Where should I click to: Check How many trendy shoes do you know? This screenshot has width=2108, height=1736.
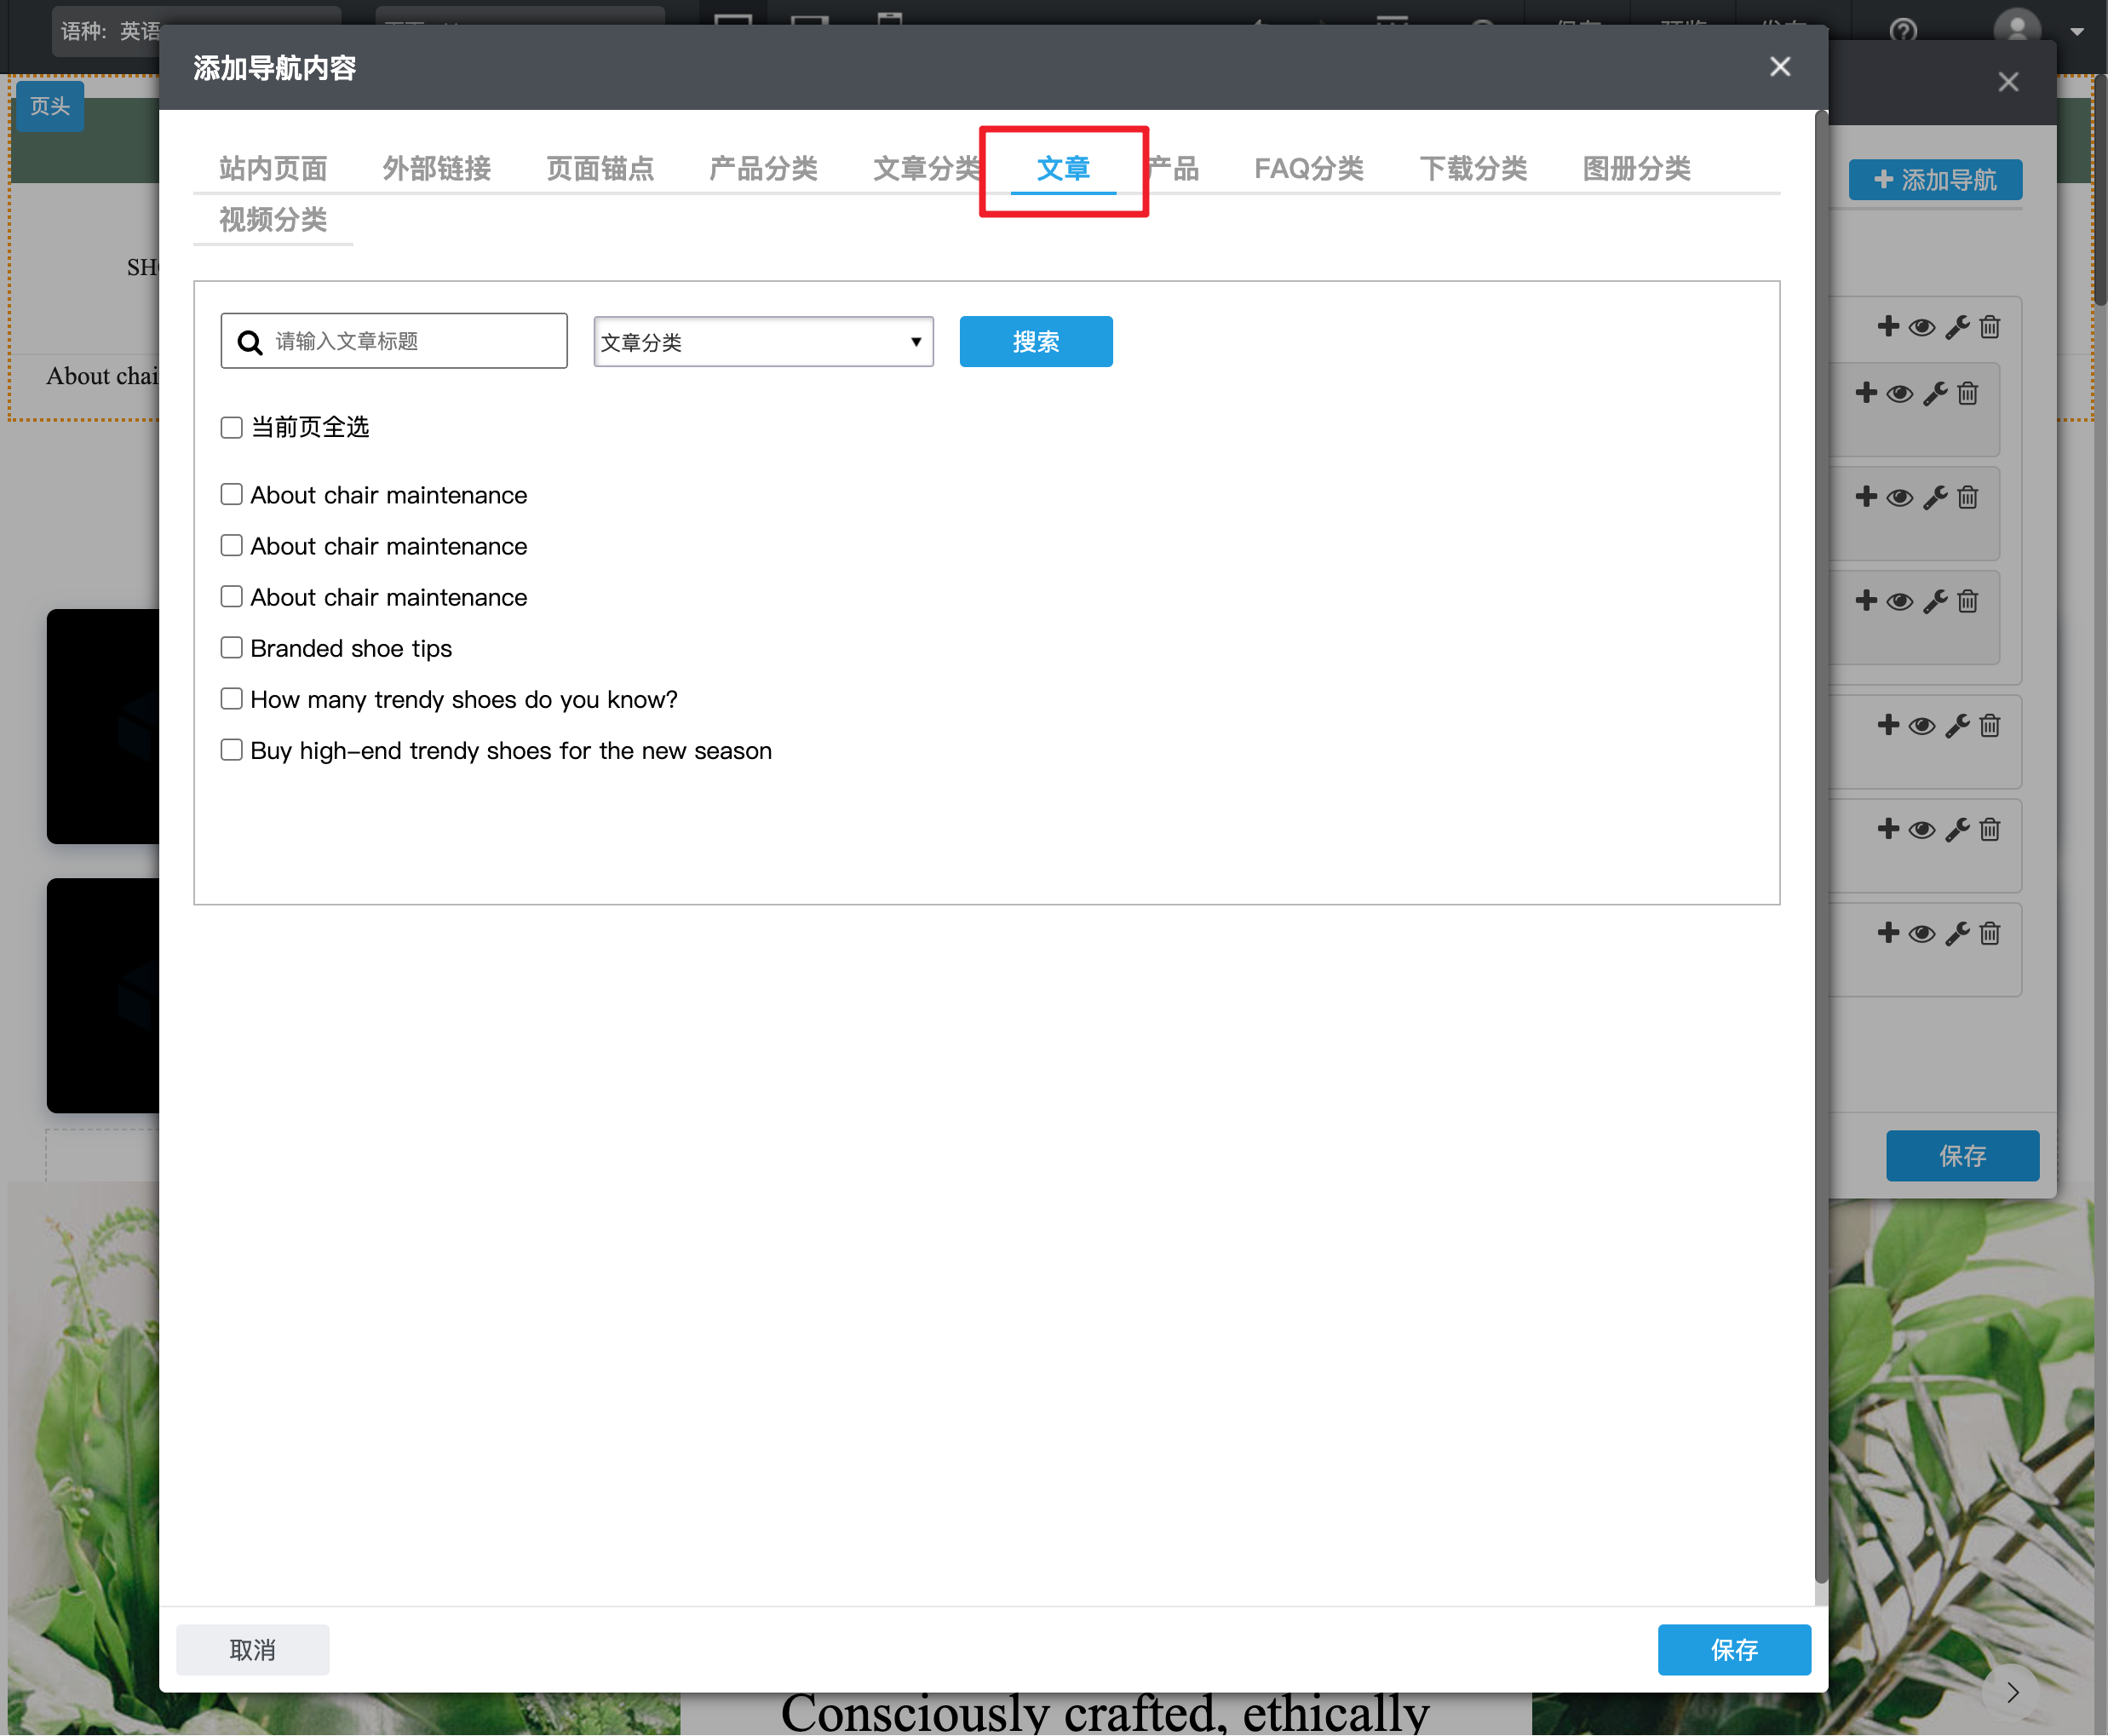tap(232, 699)
